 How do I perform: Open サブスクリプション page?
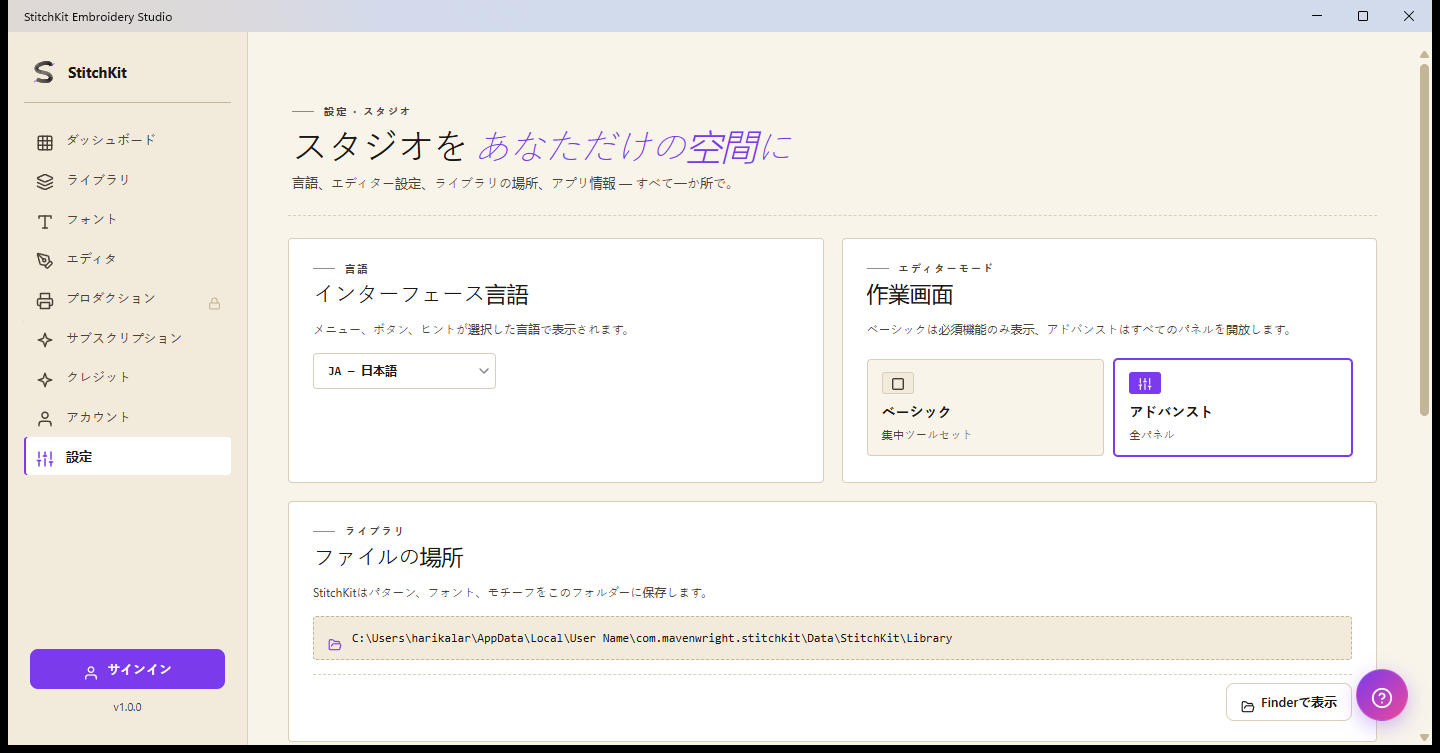pos(128,339)
